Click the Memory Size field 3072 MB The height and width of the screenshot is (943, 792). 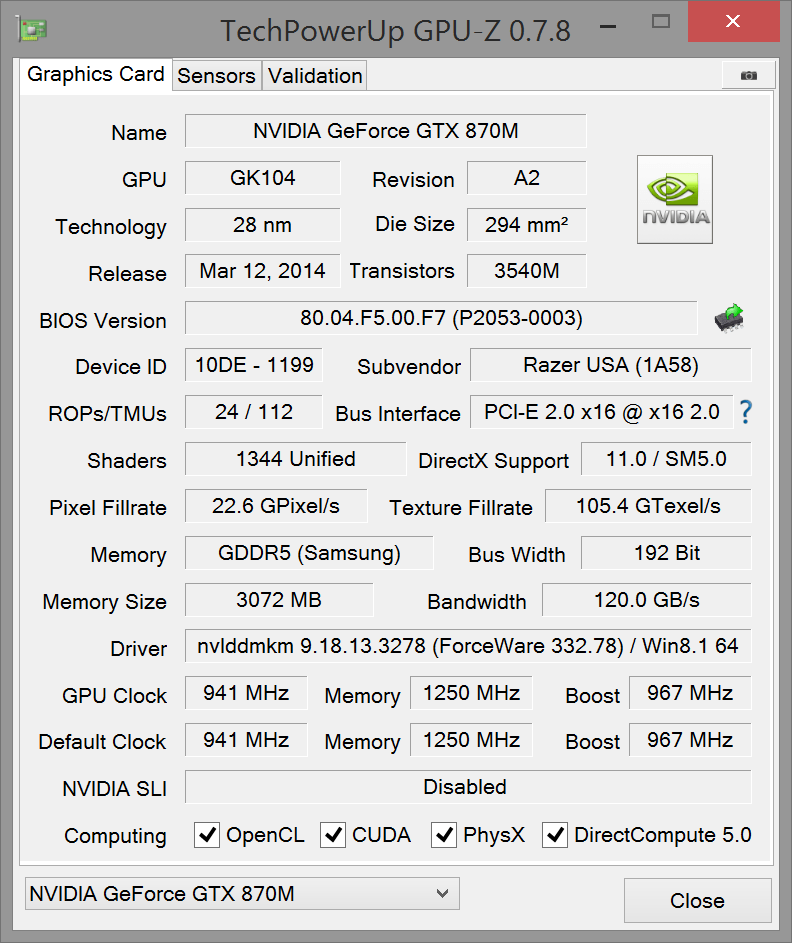tap(279, 600)
